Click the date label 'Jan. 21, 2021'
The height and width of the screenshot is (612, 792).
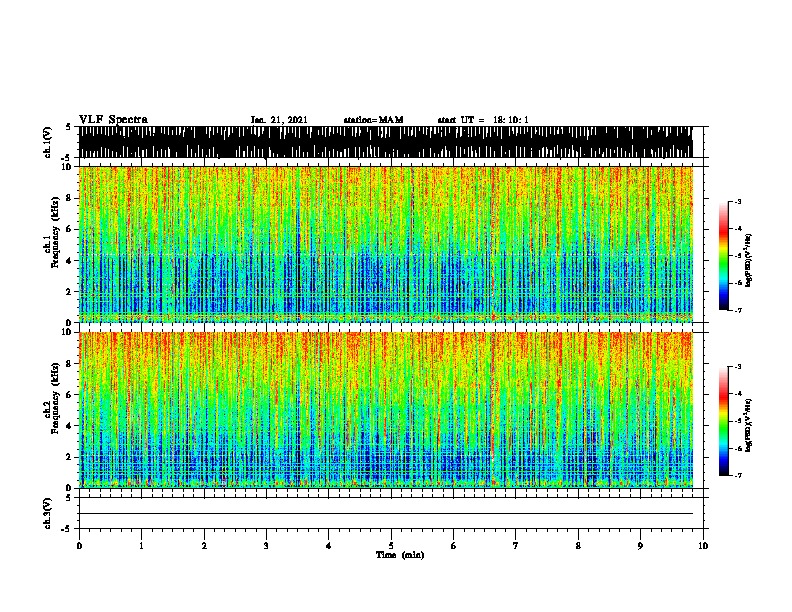279,120
